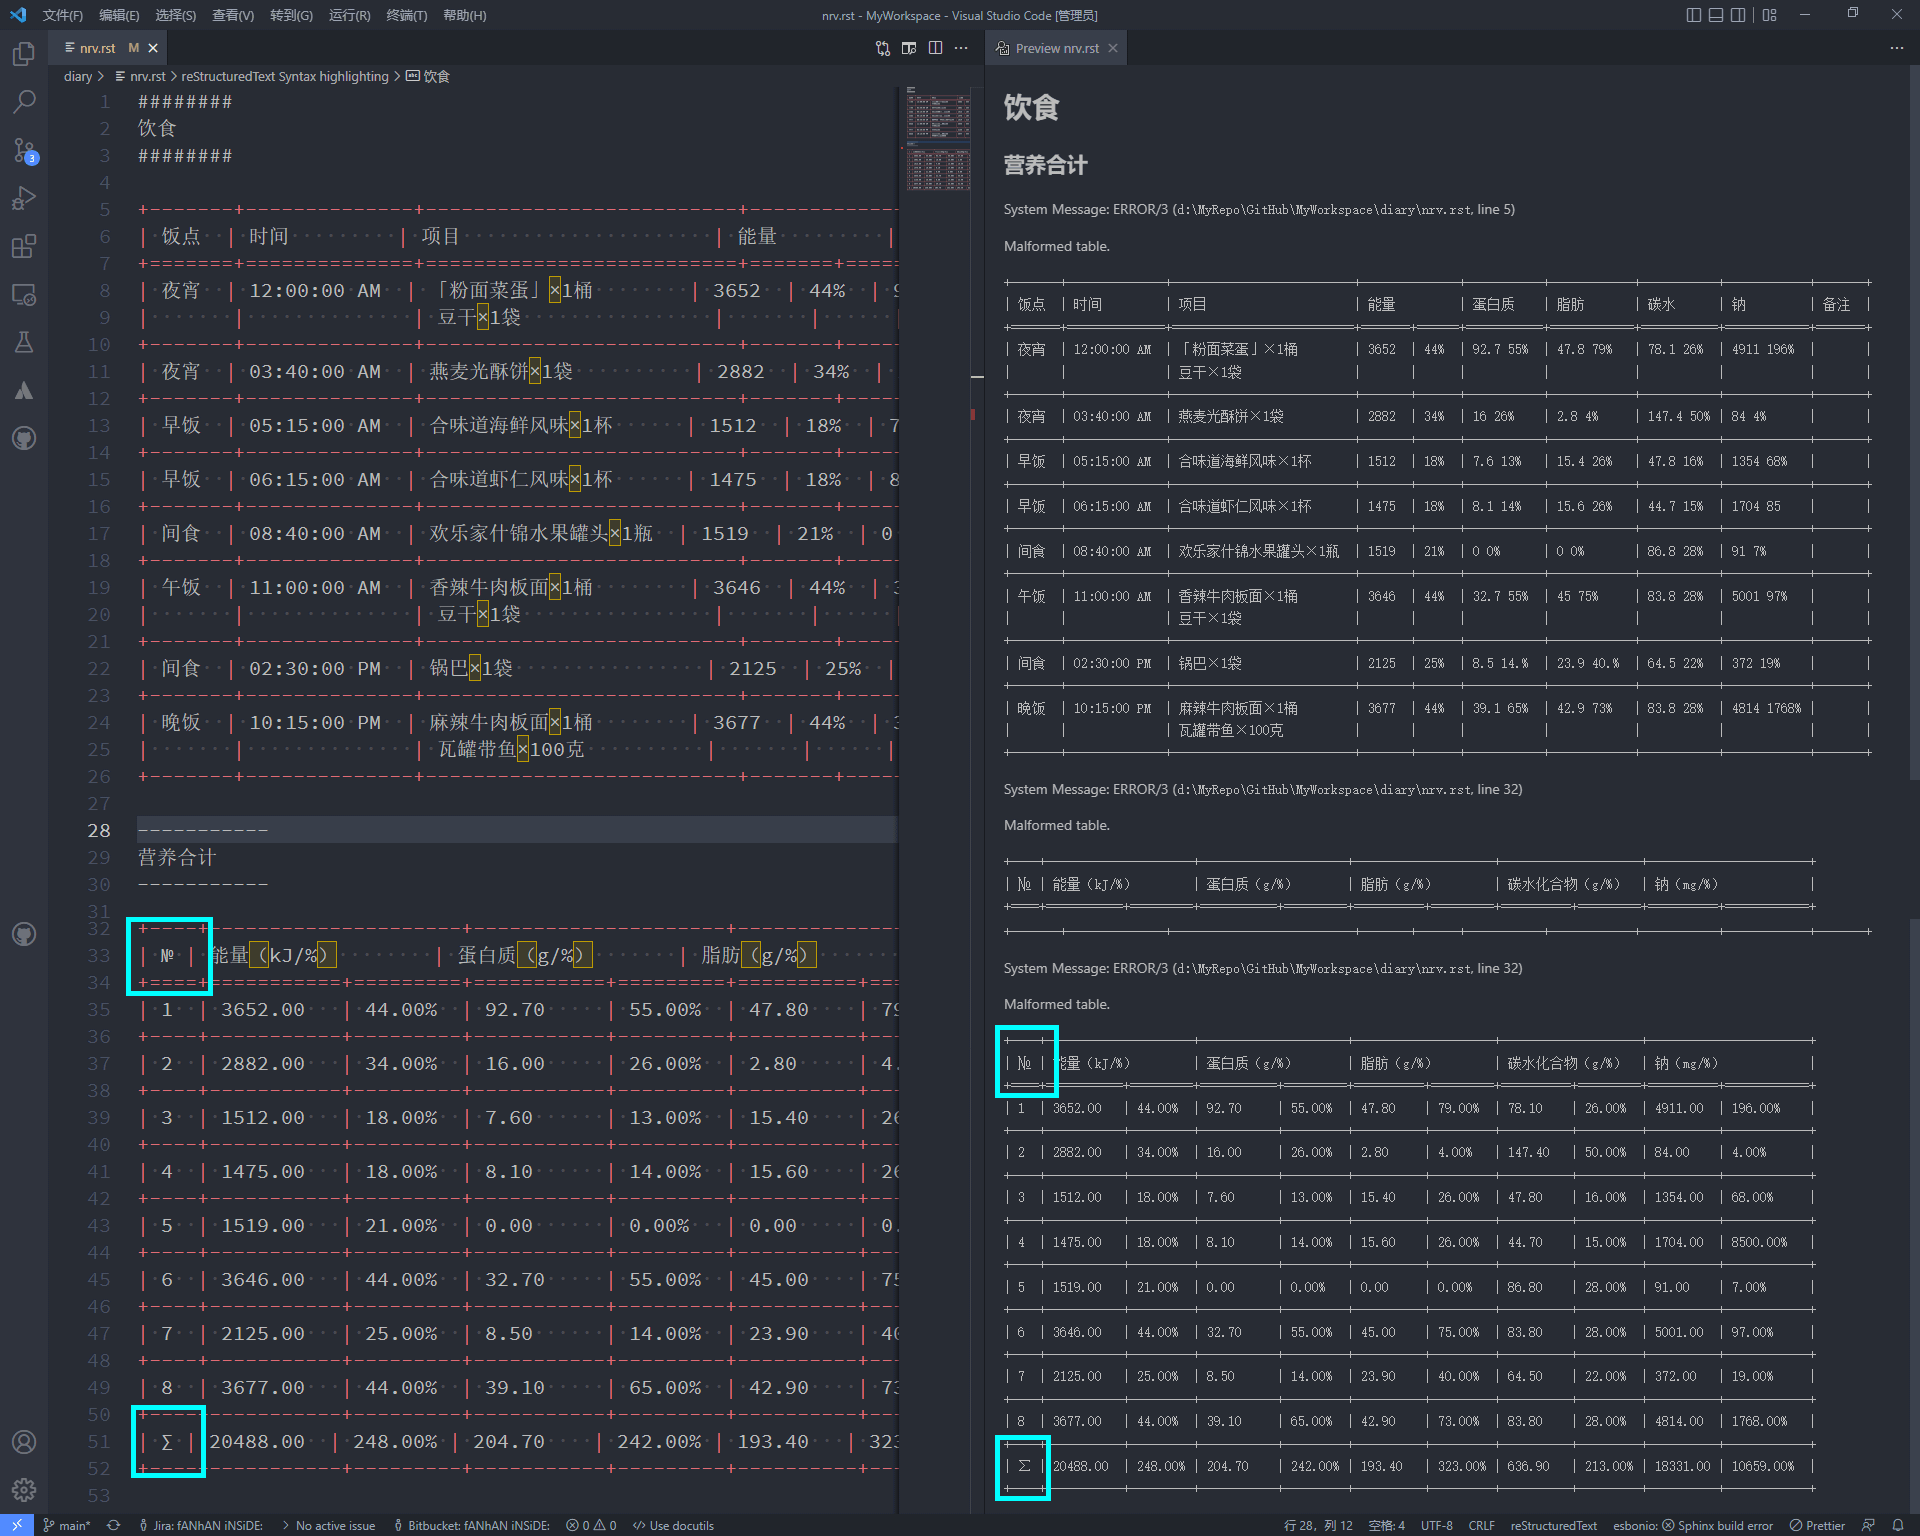1920x1536 pixels.
Task: Synchronize changes via status bar sync icon
Action: [x=114, y=1525]
